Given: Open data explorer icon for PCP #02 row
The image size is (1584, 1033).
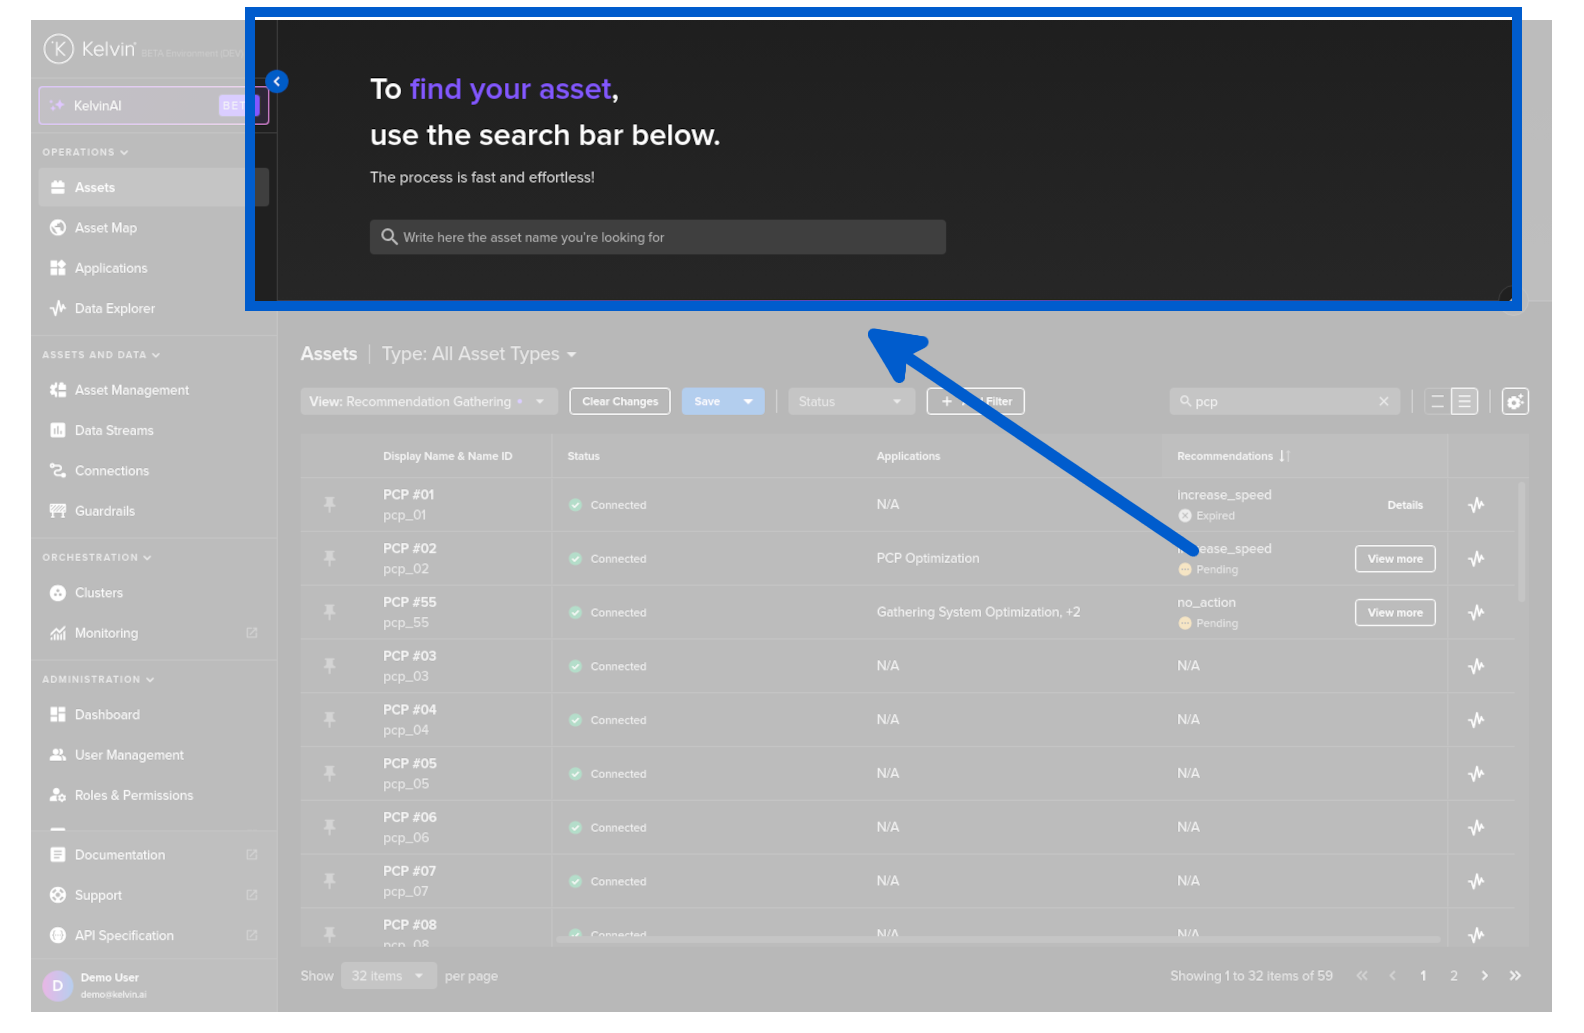Looking at the screenshot, I should click(x=1476, y=559).
